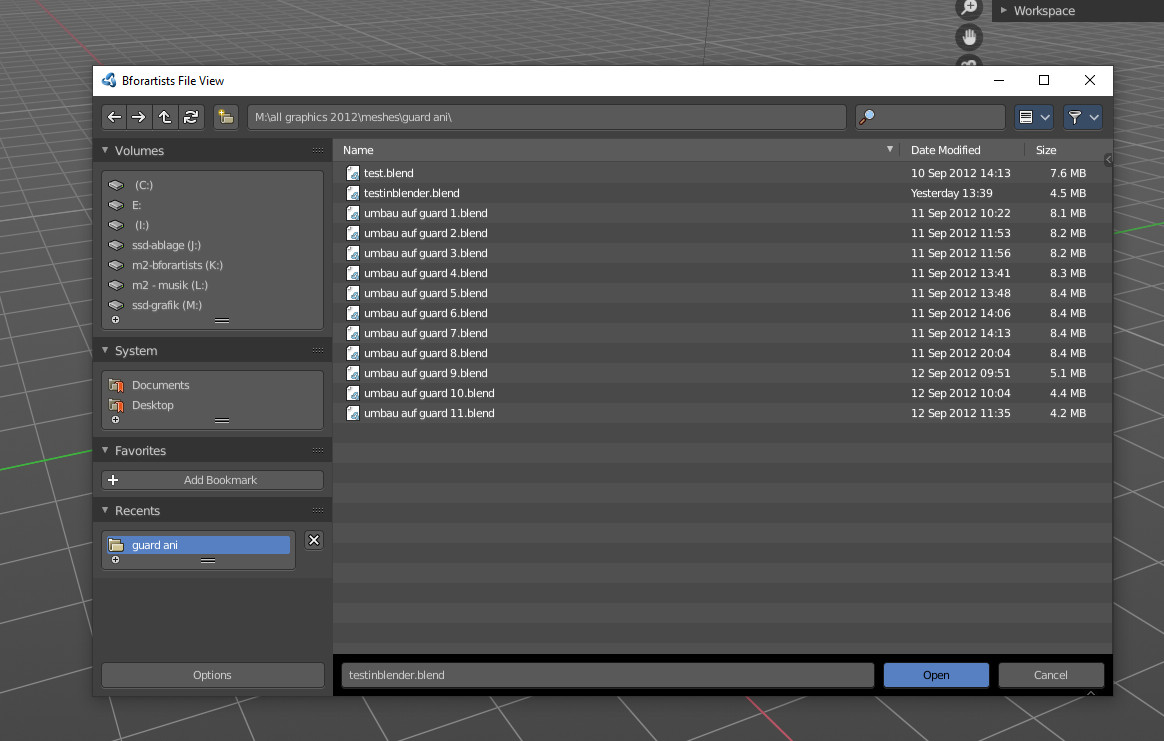The image size is (1164, 741).
Task: Click Bforartists logo in title bar
Action: pos(109,80)
